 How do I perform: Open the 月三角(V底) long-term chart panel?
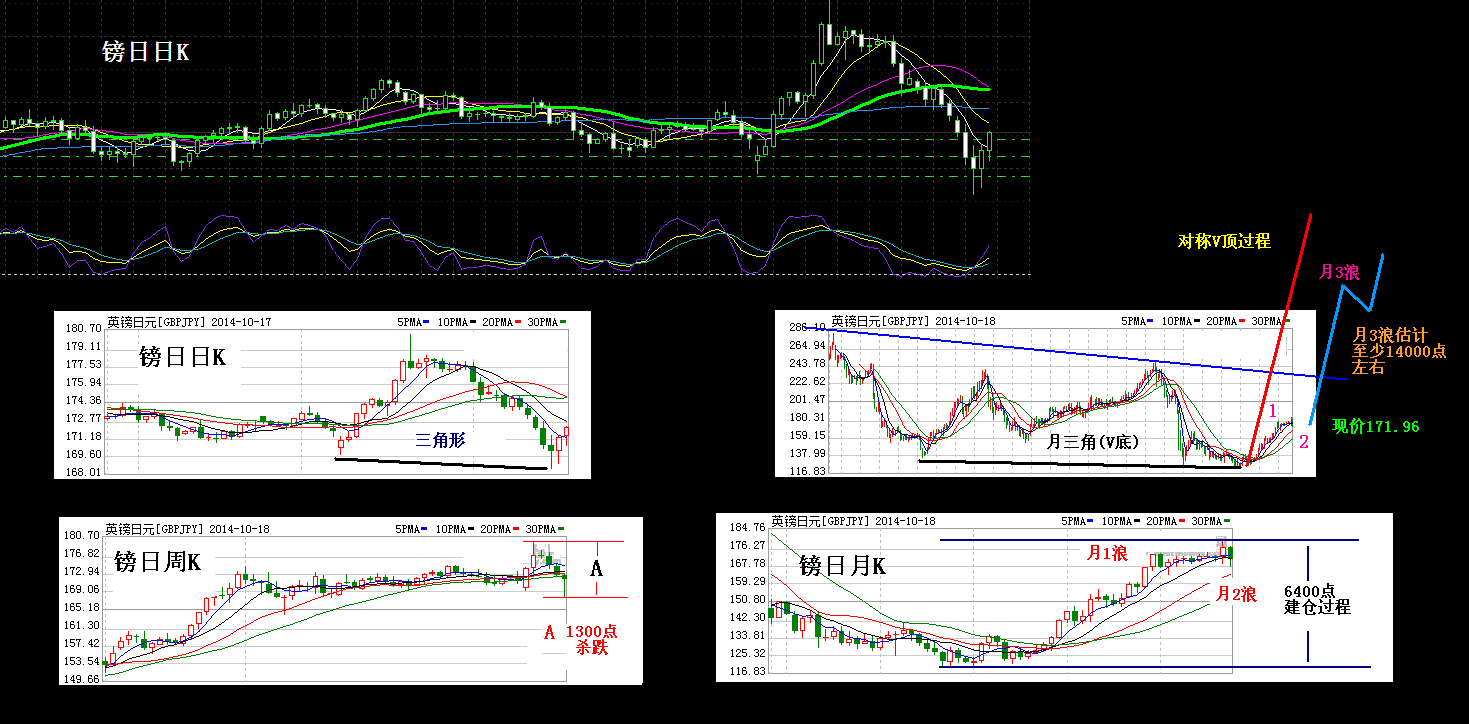coord(1045,393)
